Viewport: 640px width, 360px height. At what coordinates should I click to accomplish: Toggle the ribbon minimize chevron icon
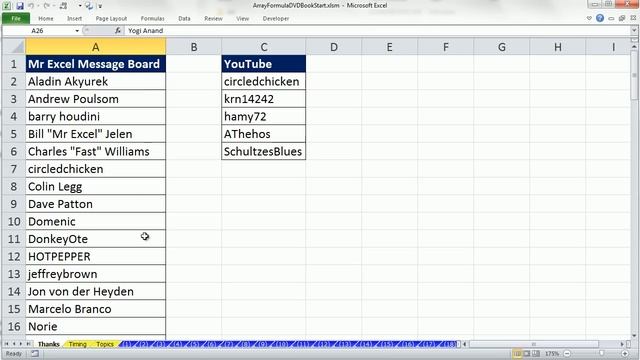(589, 18)
